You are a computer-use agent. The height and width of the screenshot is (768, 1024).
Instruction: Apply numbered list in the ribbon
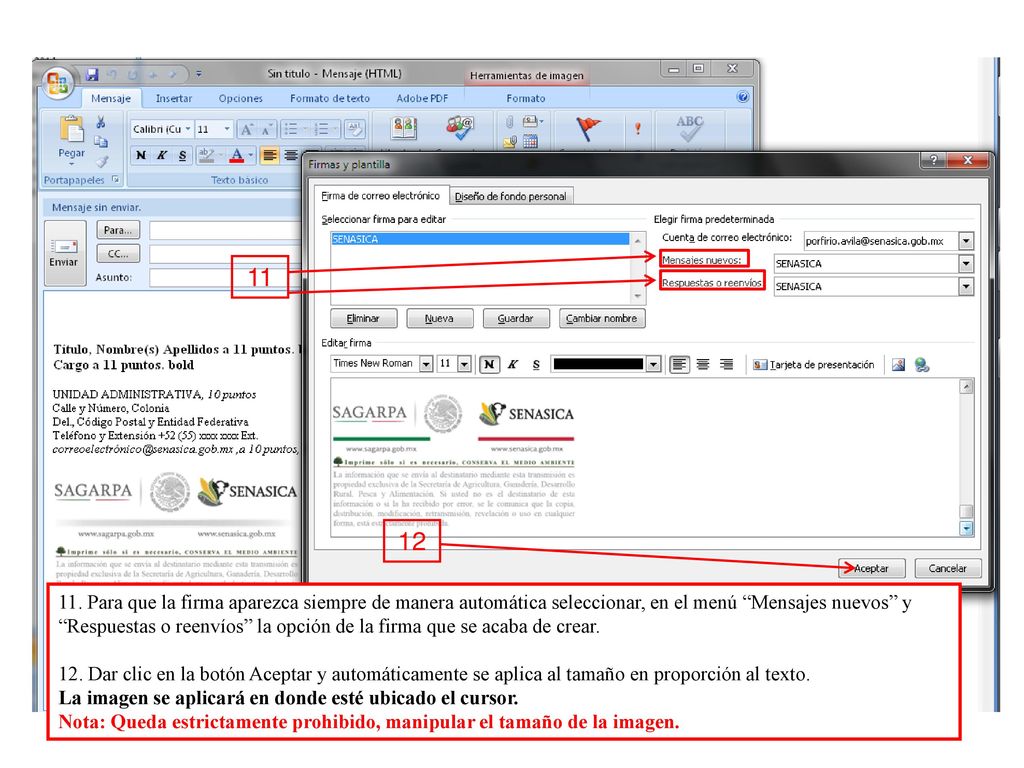click(x=321, y=129)
